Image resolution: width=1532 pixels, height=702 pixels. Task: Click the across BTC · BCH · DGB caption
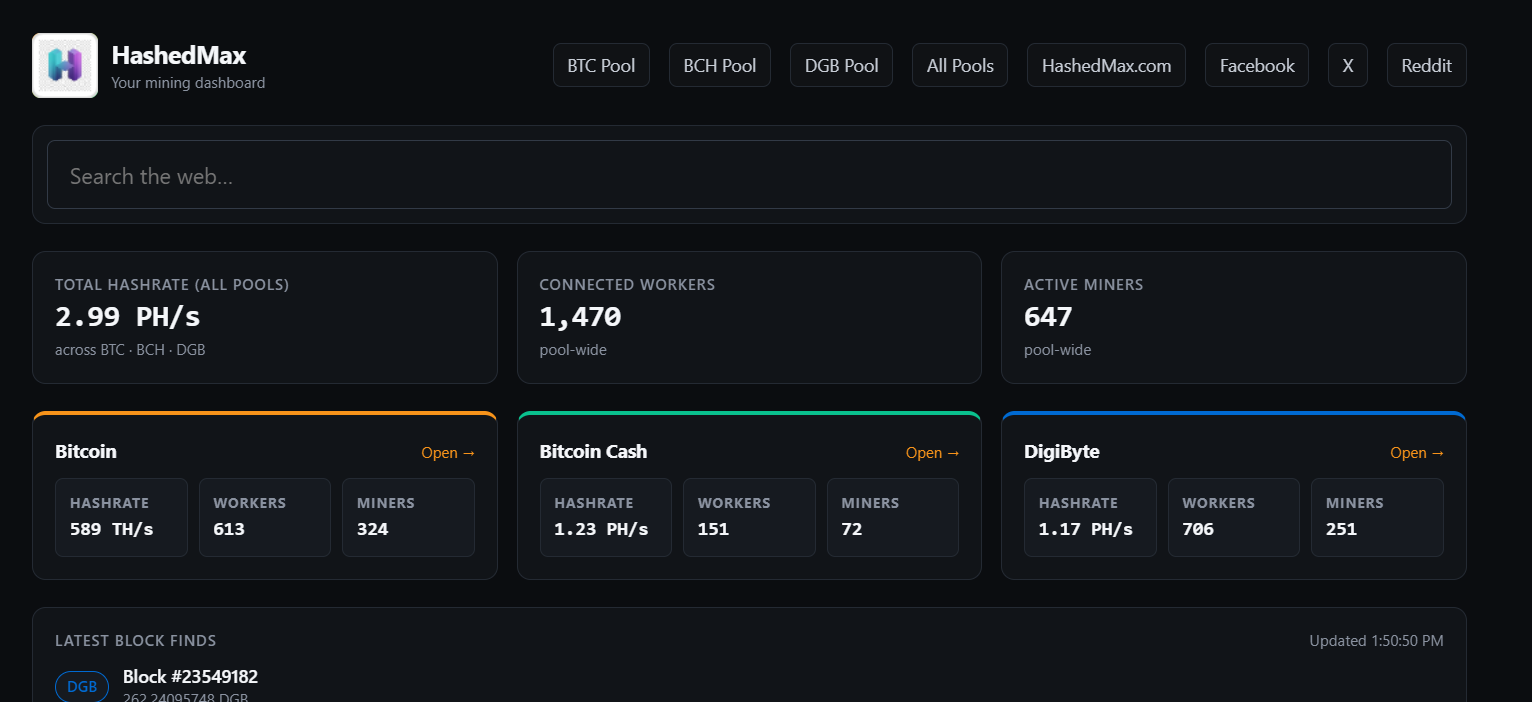tap(130, 350)
